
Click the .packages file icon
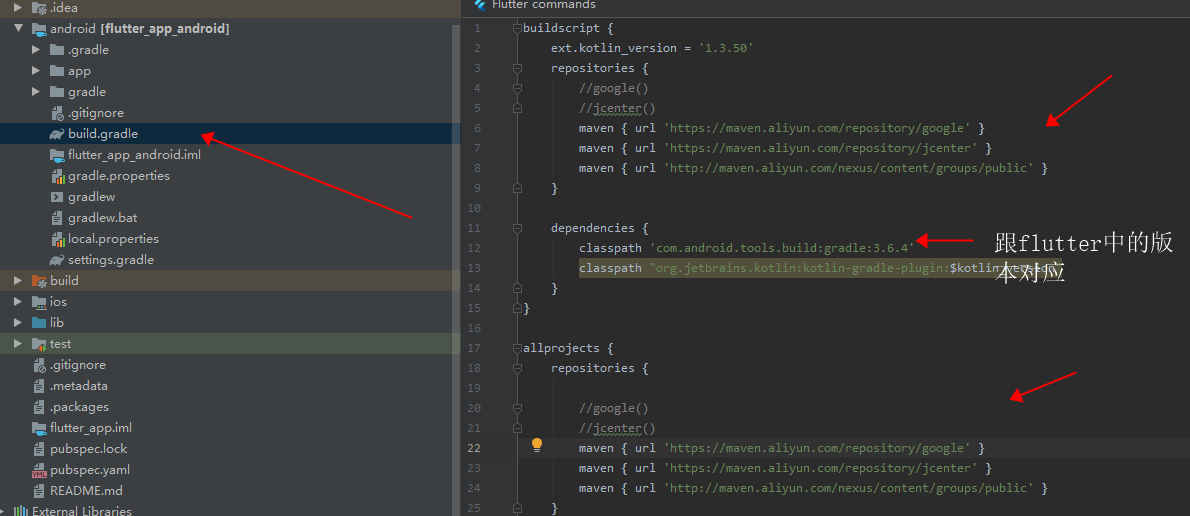[x=39, y=407]
